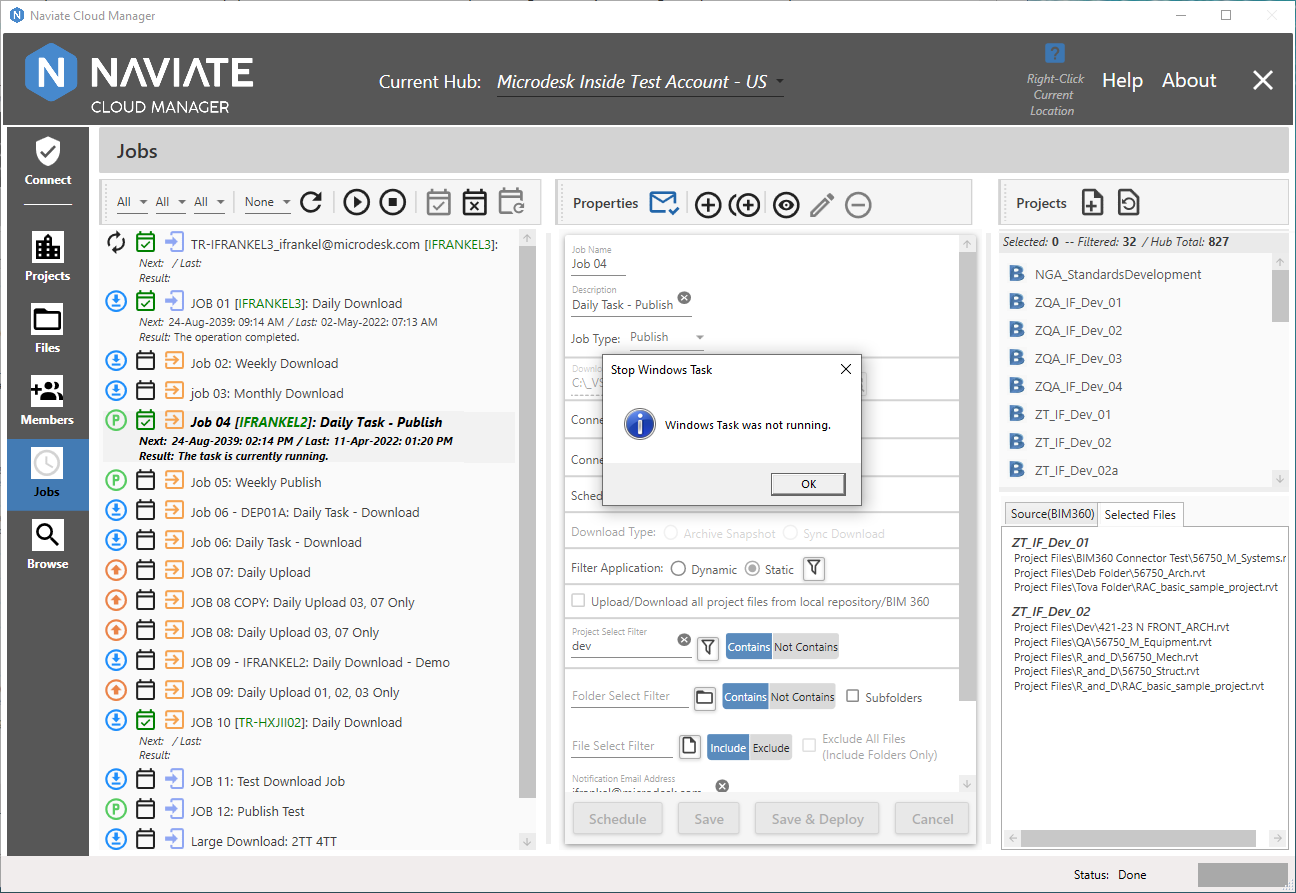
Task: Click the File Select Filter field
Action: click(x=621, y=746)
